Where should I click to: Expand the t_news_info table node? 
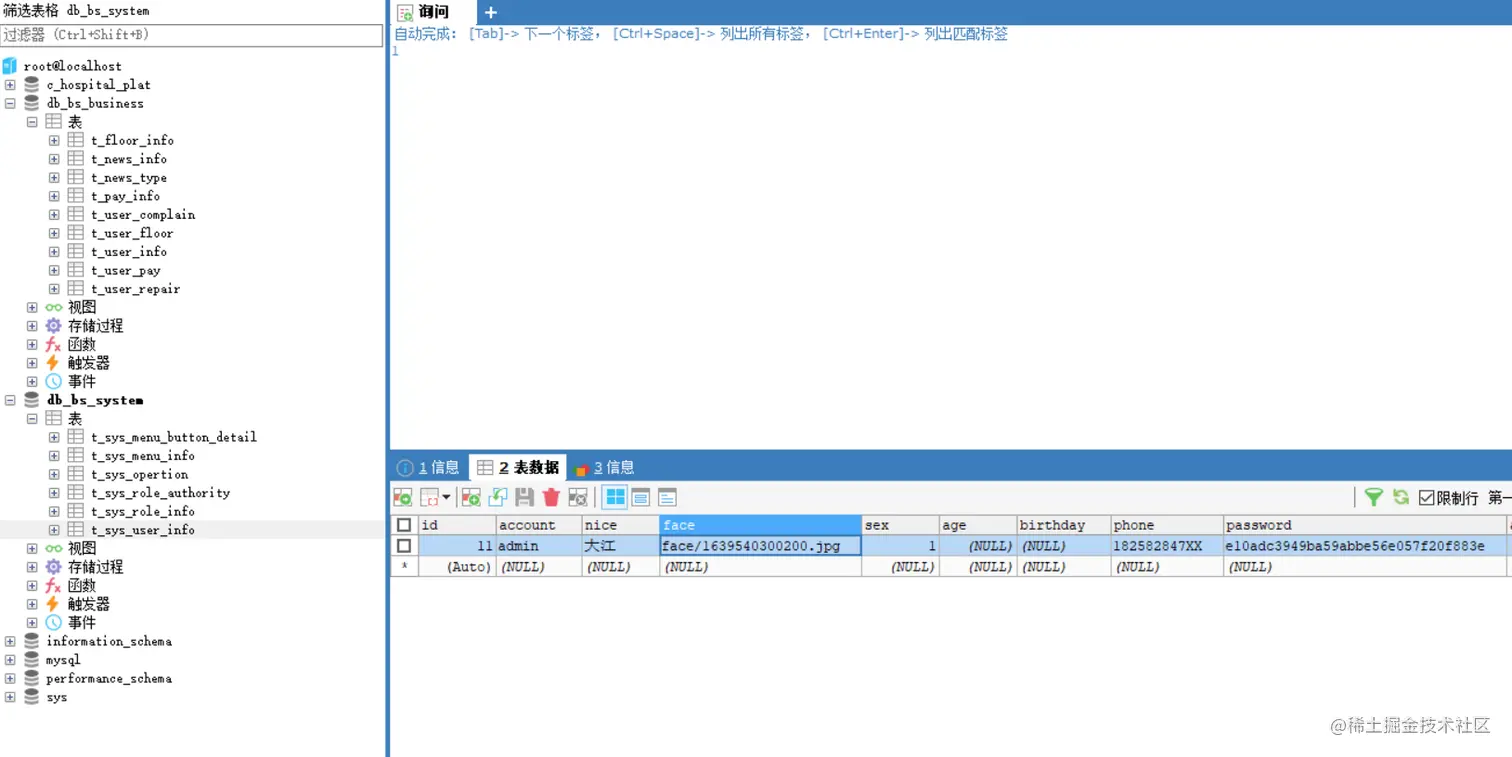54,159
